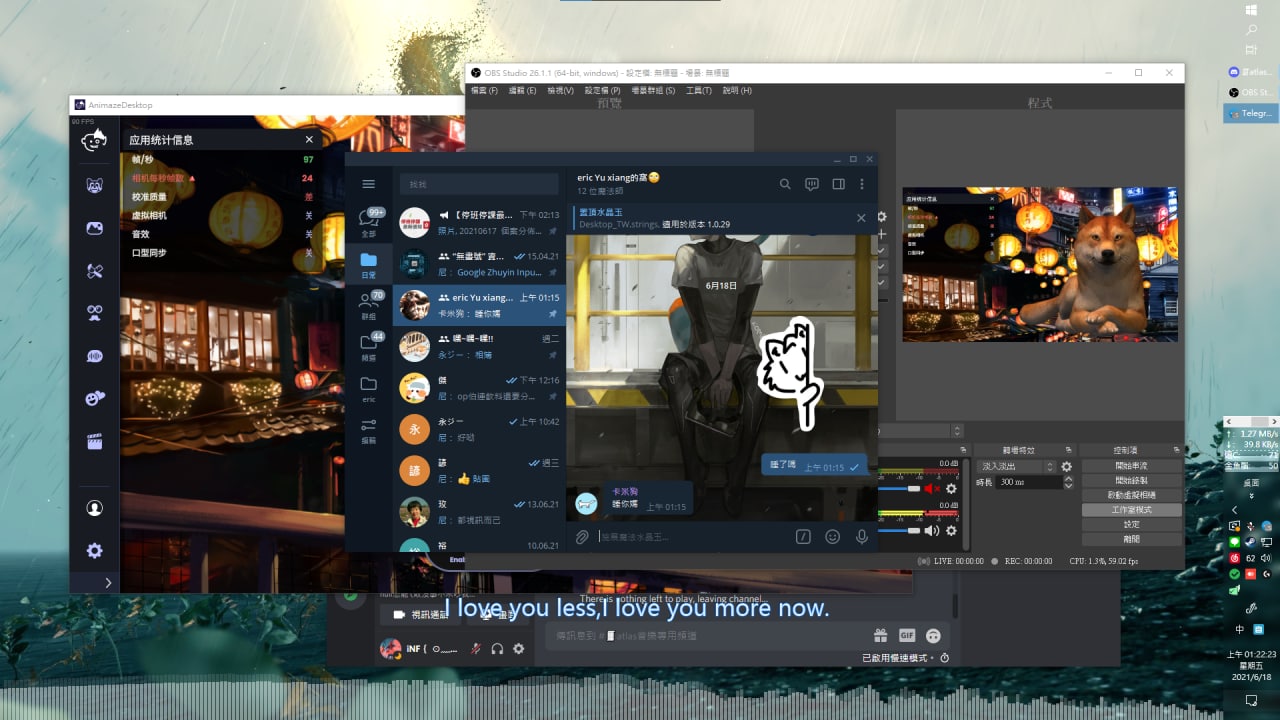This screenshot has height=720, width=1280.
Task: Open Telegram chat three-dot options menu
Action: (861, 184)
